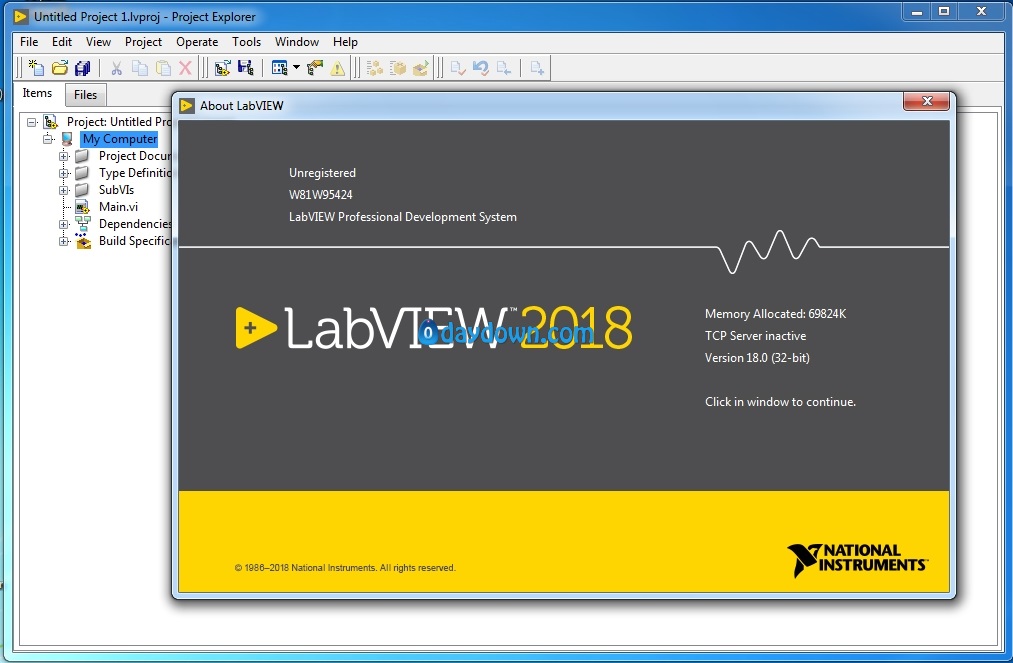1013x663 pixels.
Task: Click the Deploy open box icon
Action: click(x=421, y=68)
